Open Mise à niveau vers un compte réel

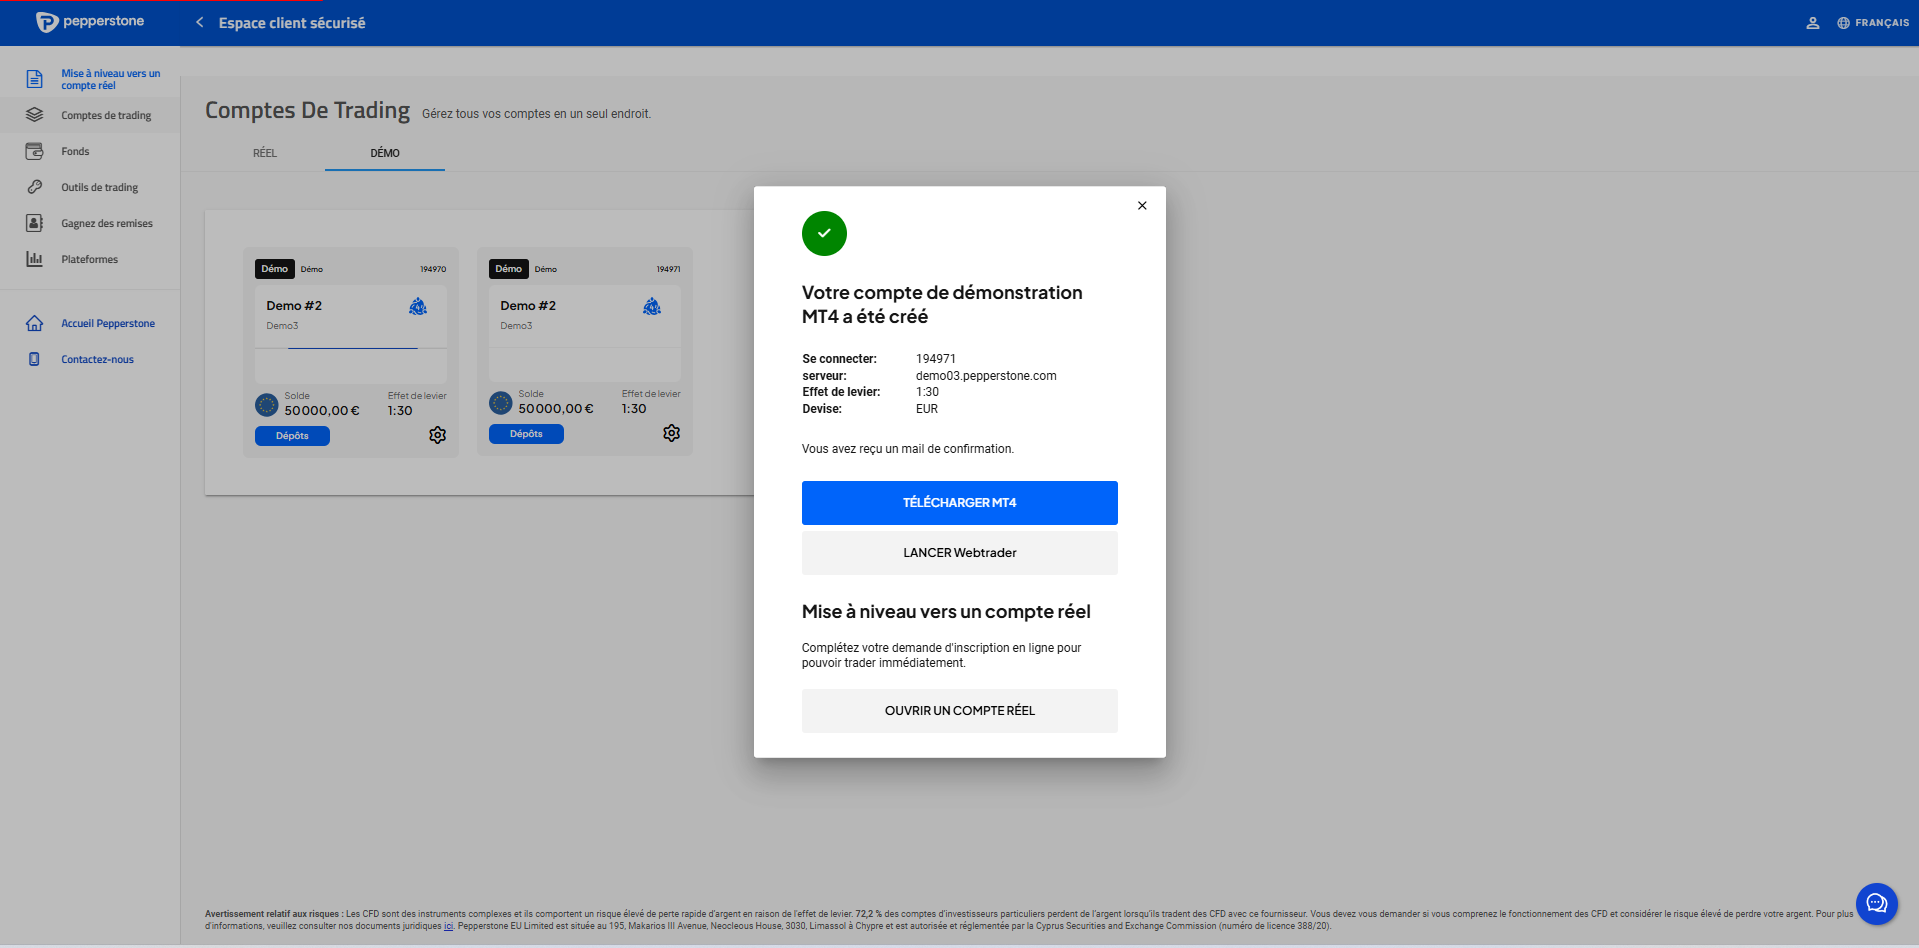pyautogui.click(x=110, y=79)
